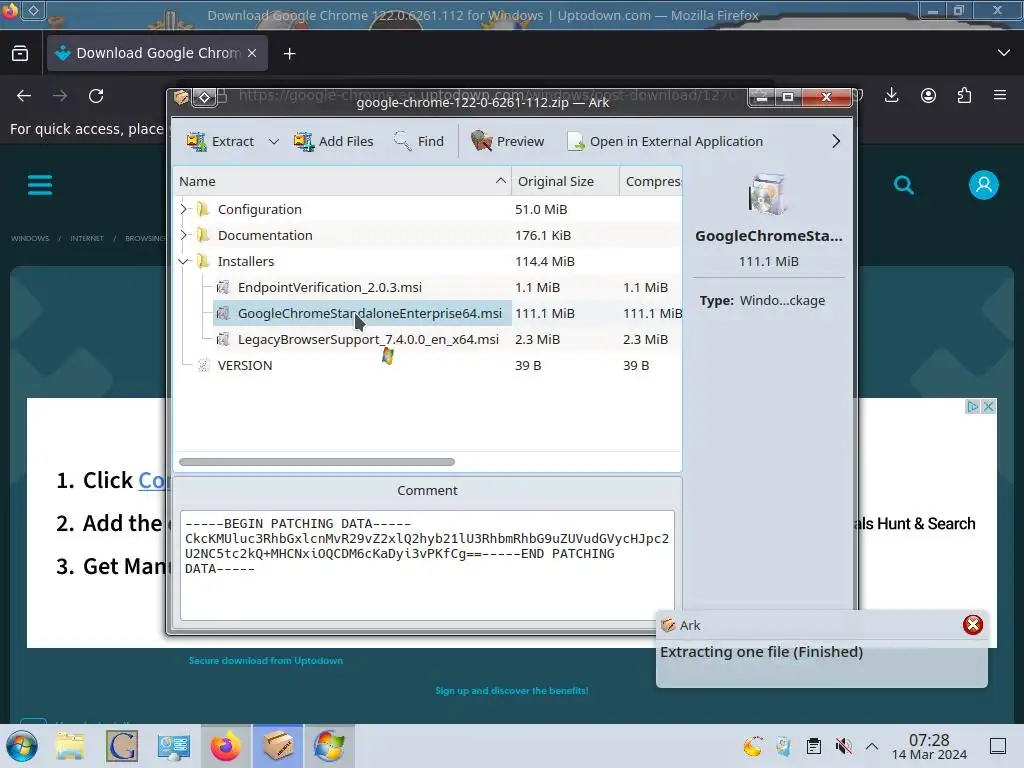1024x768 pixels.
Task: Open the G application in taskbar
Action: [x=121, y=746]
